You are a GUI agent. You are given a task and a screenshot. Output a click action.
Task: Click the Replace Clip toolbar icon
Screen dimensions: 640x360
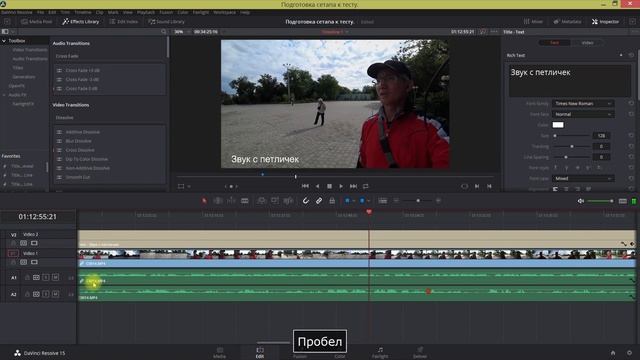pyautogui.click(x=288, y=201)
